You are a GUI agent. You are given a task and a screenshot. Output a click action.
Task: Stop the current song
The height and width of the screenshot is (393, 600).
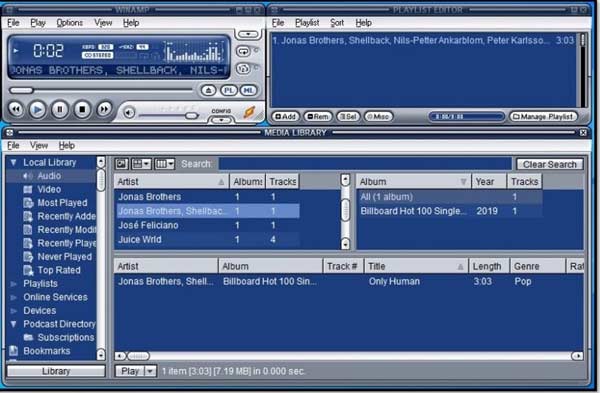[x=82, y=110]
